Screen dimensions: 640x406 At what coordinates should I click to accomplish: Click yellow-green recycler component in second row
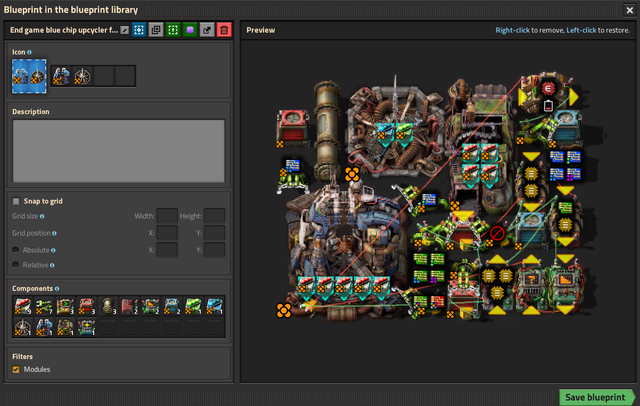point(65,327)
